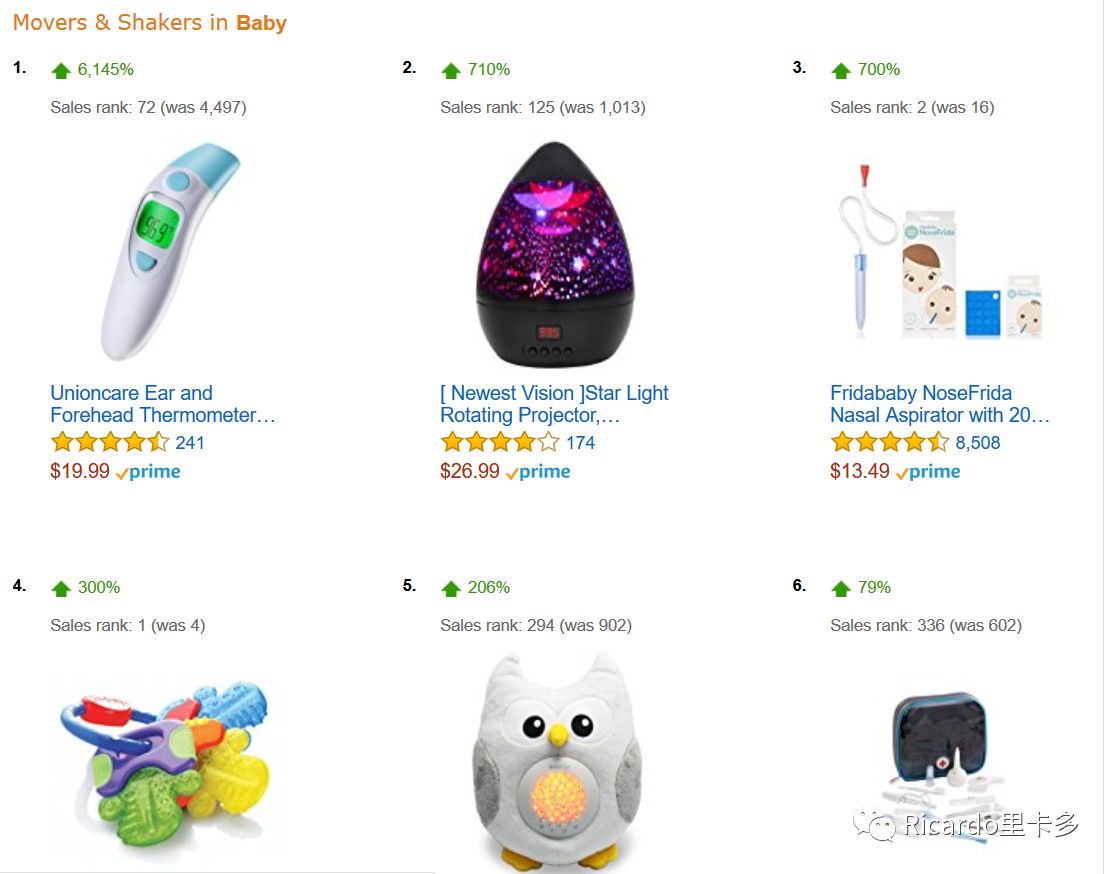Click the green arrow beside 79%
This screenshot has width=1116, height=874.
[x=841, y=589]
